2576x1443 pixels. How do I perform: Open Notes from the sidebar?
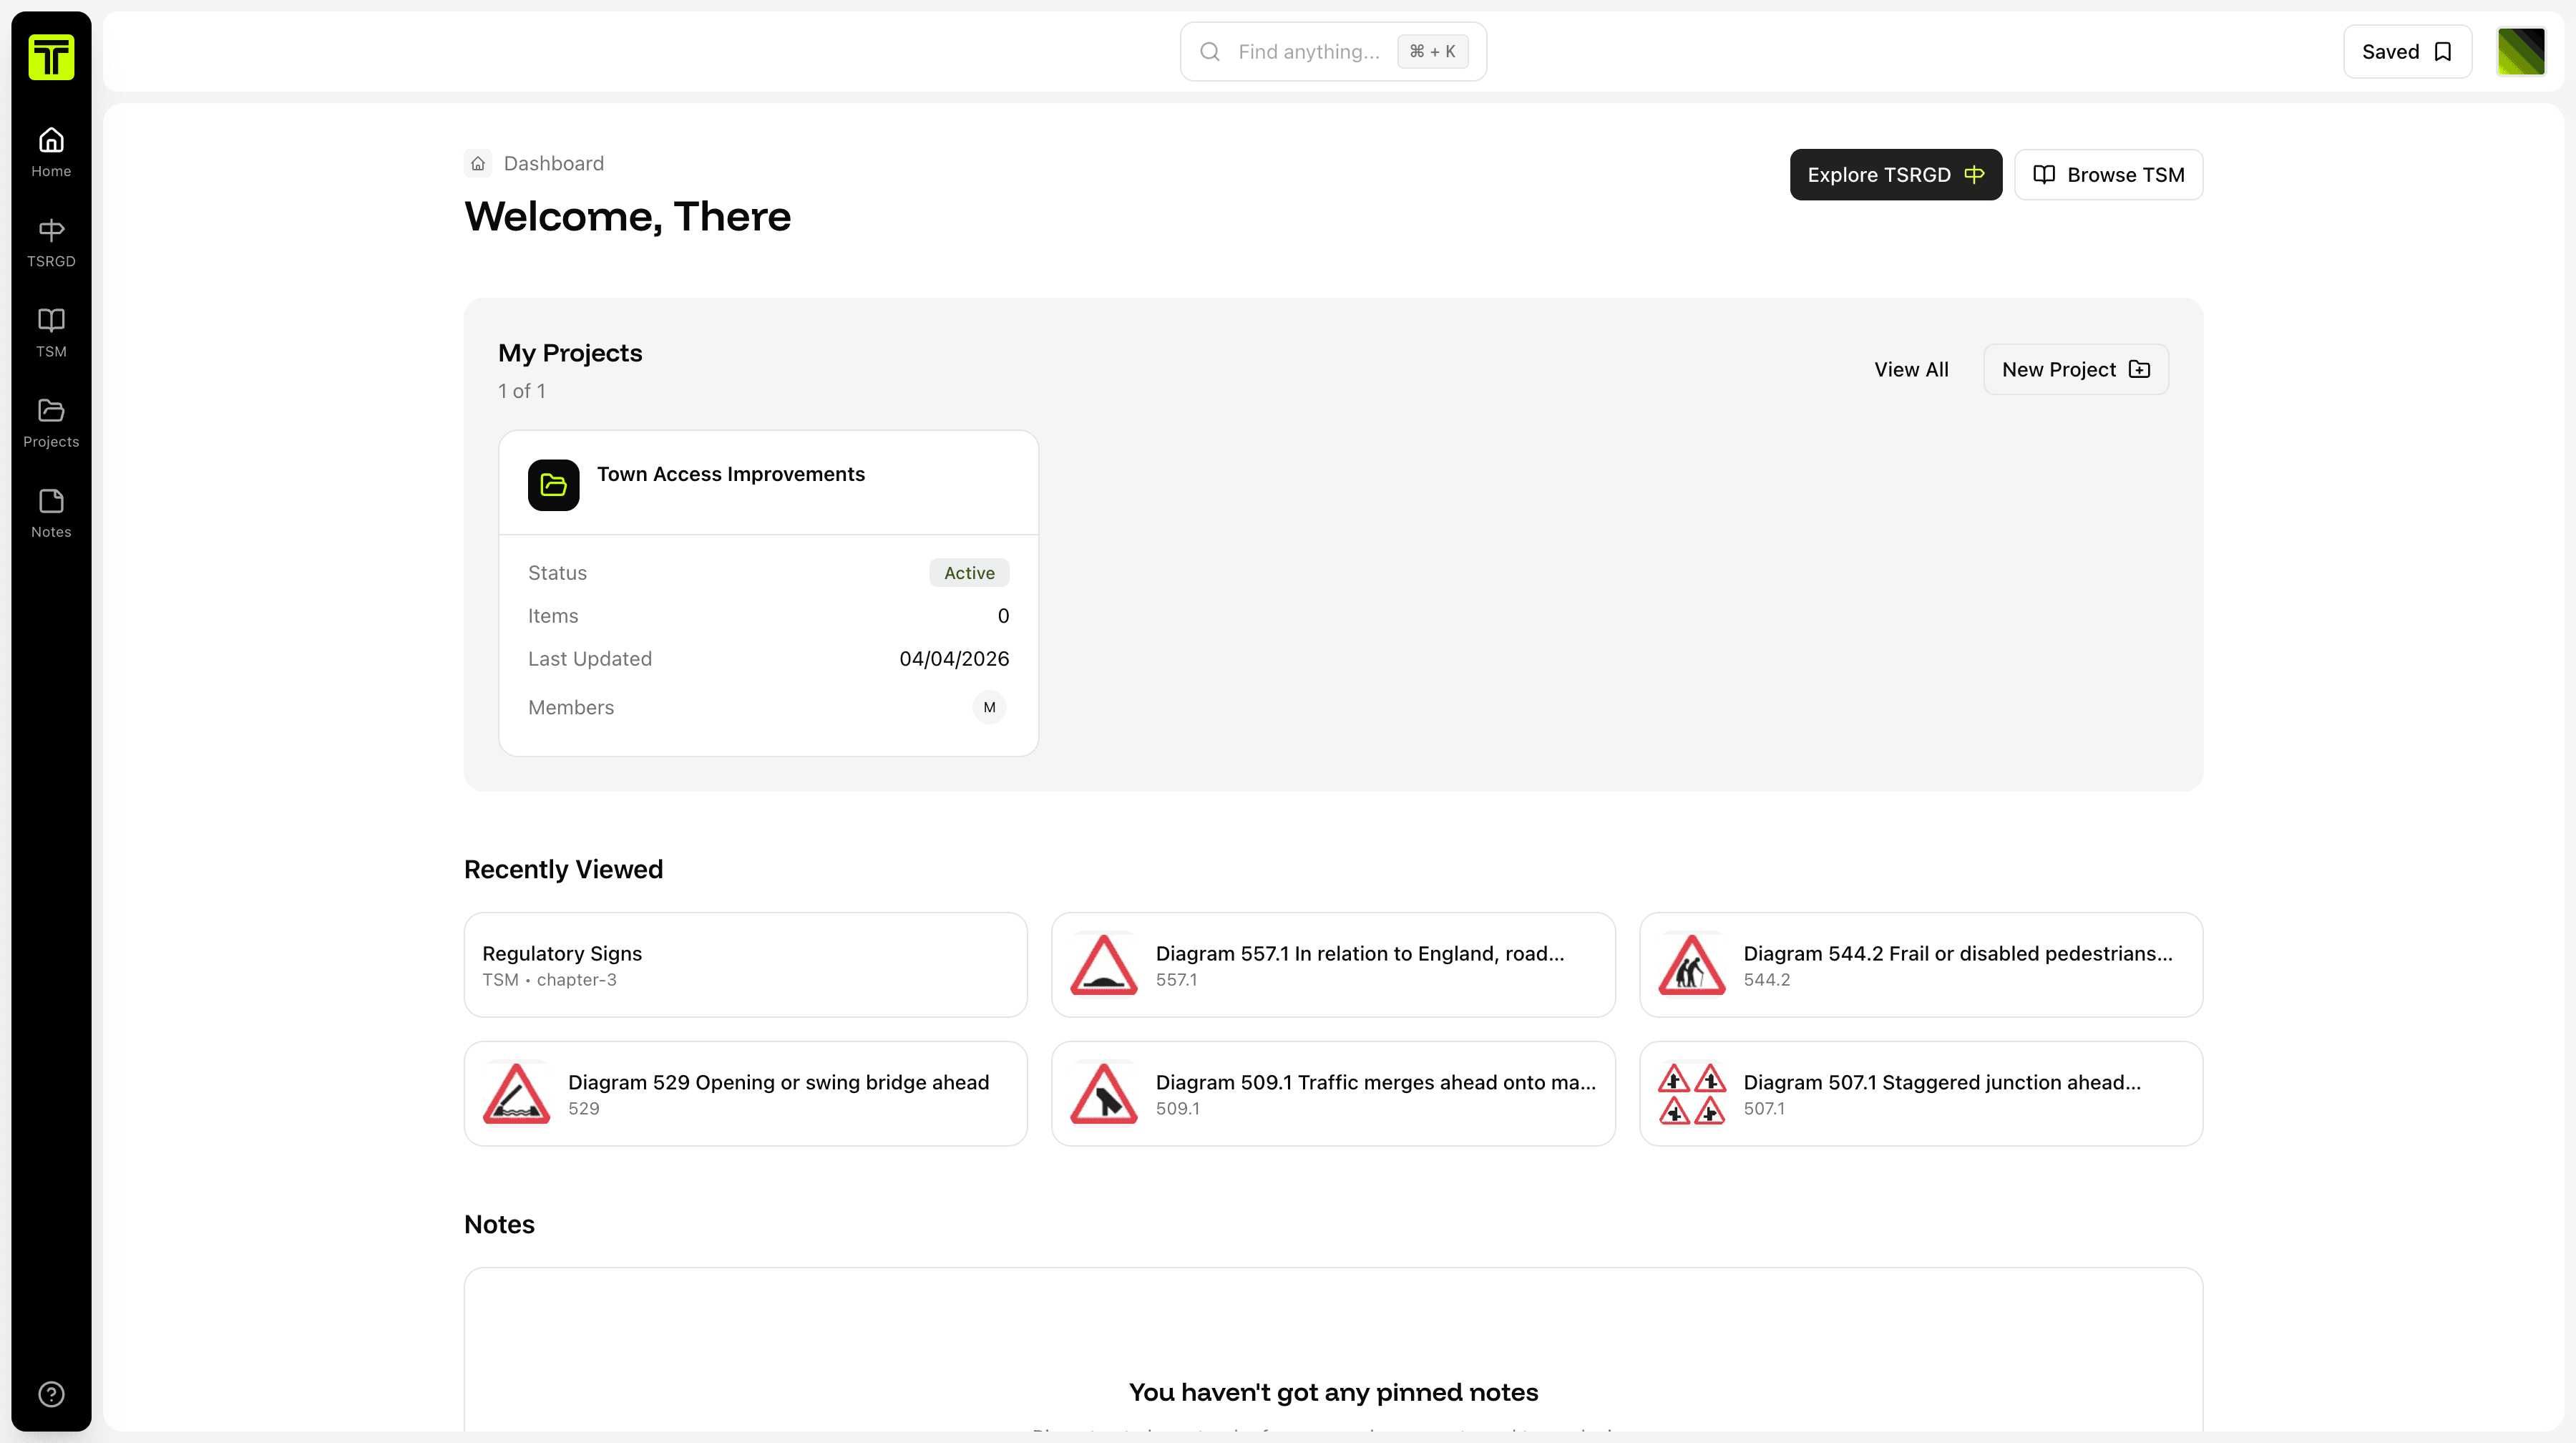tap(50, 512)
